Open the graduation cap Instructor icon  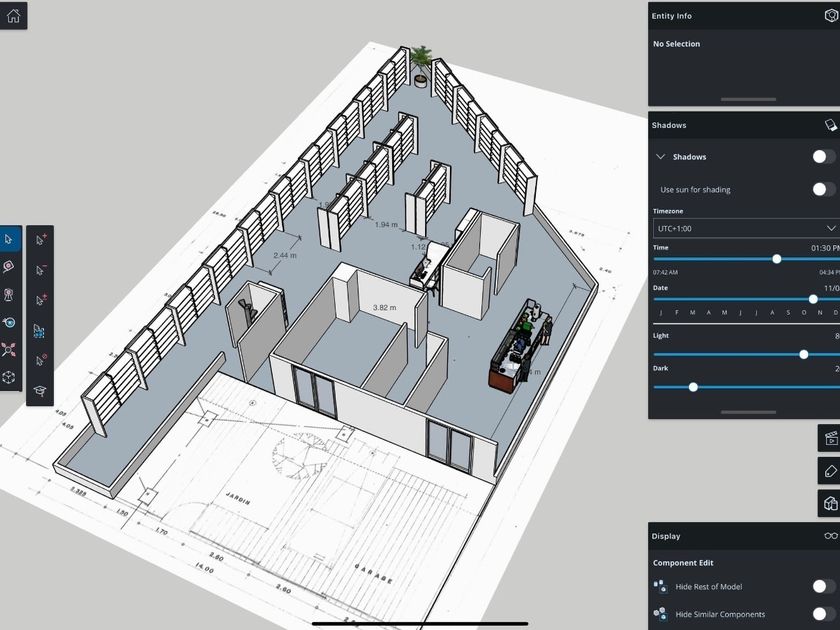(40, 390)
